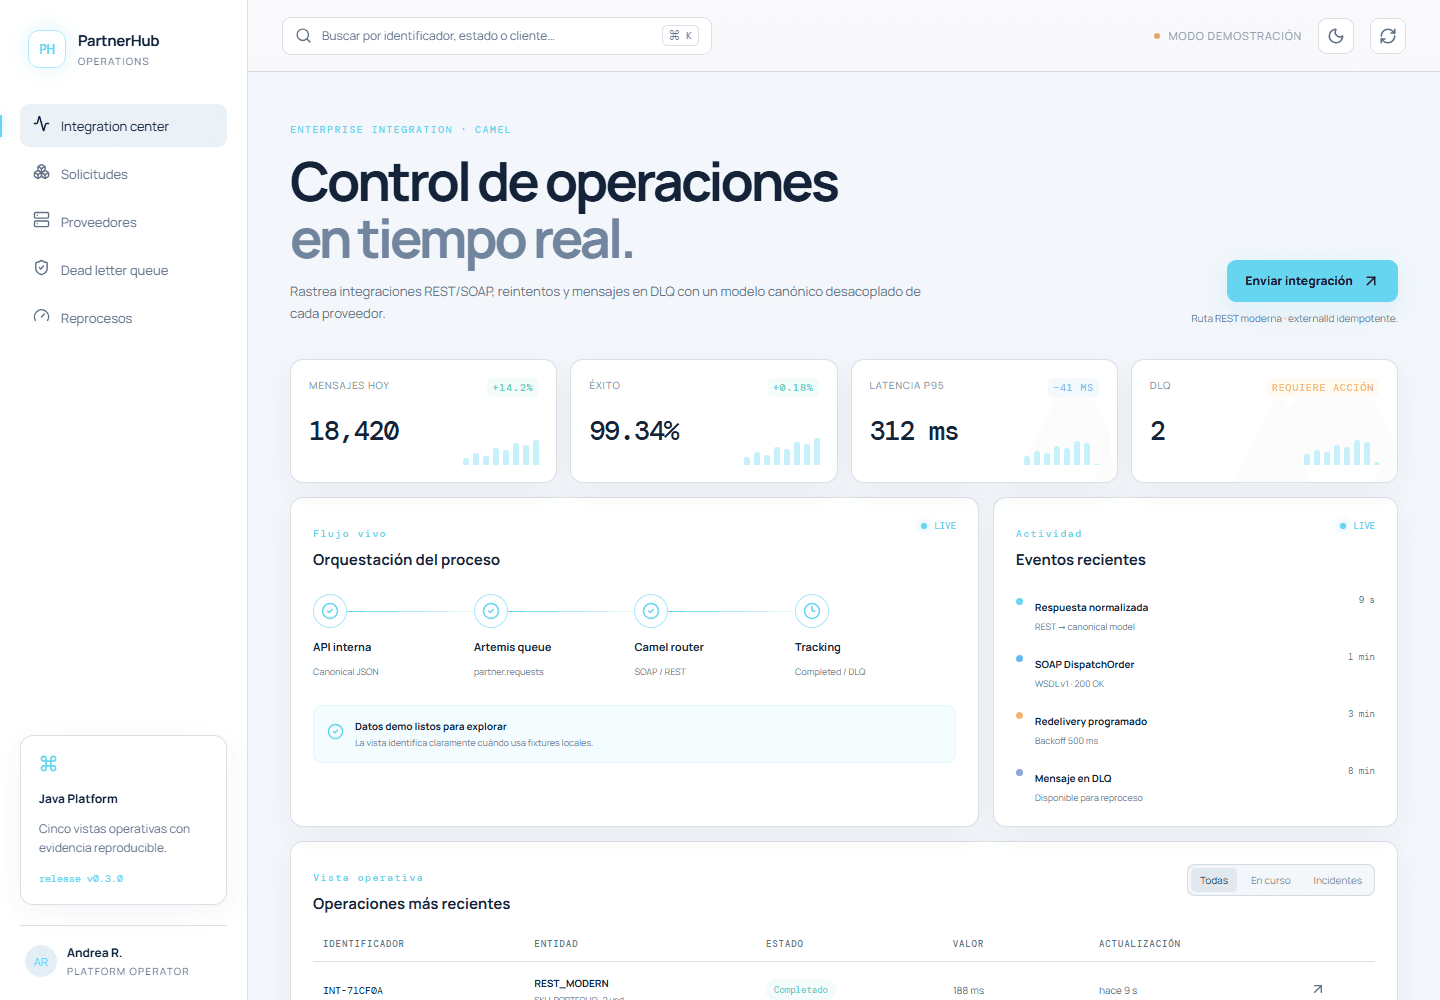Open the Respuesta normalizada event
Screen dimensions: 1440x1000
tap(1195, 616)
